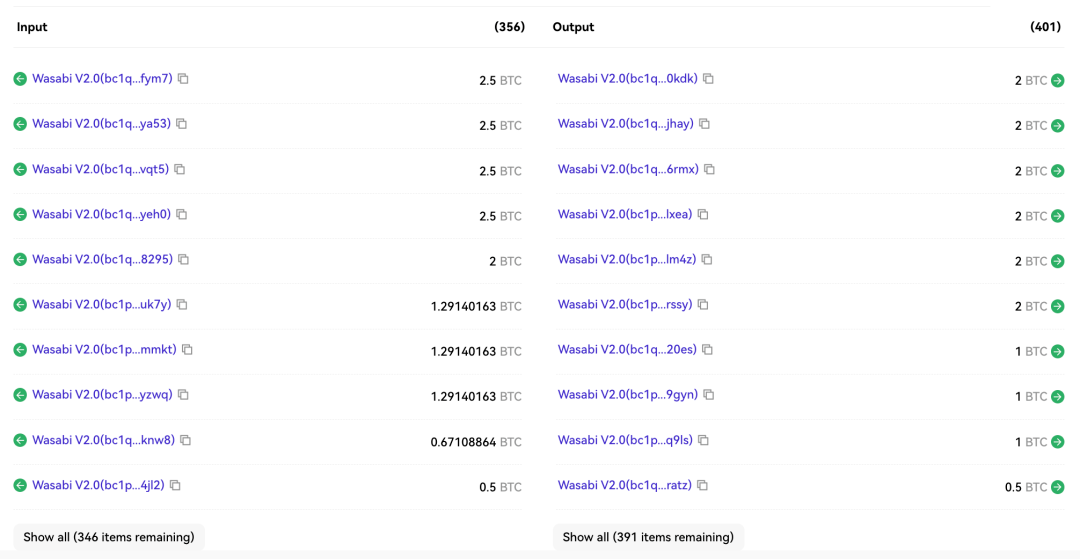Image resolution: width=1080 pixels, height=559 pixels.
Task: Open Wasabi V2.0 input address bc1q...knw8
Action: pyautogui.click(x=104, y=439)
